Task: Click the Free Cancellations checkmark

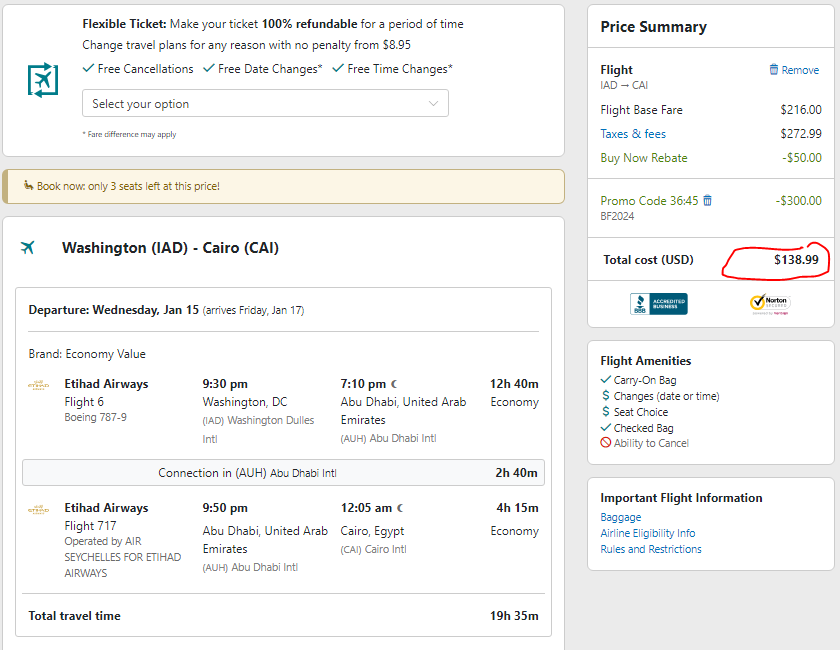Action: click(x=89, y=68)
